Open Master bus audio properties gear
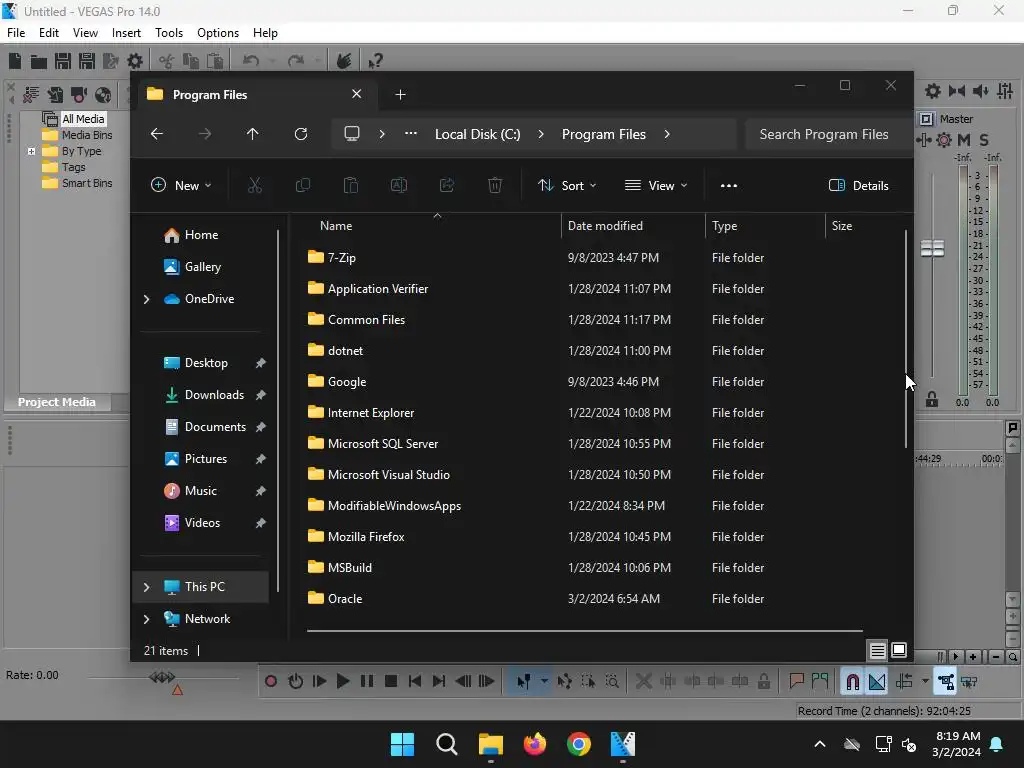 [933, 91]
